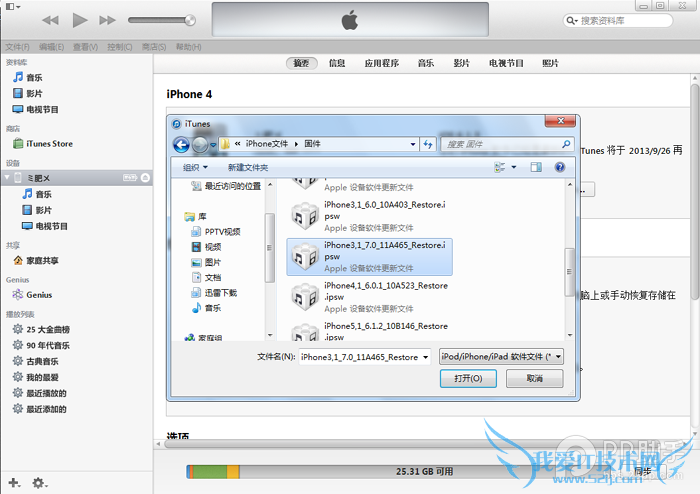Viewport: 700px width, 494px height.
Task: Skip forward to the next track
Action: (107, 20)
